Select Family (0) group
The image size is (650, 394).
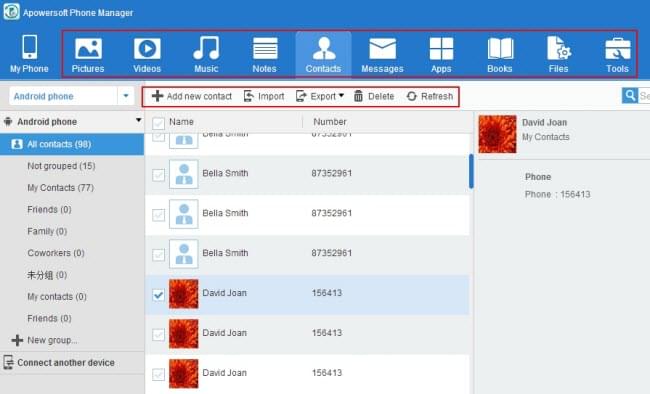coord(47,231)
